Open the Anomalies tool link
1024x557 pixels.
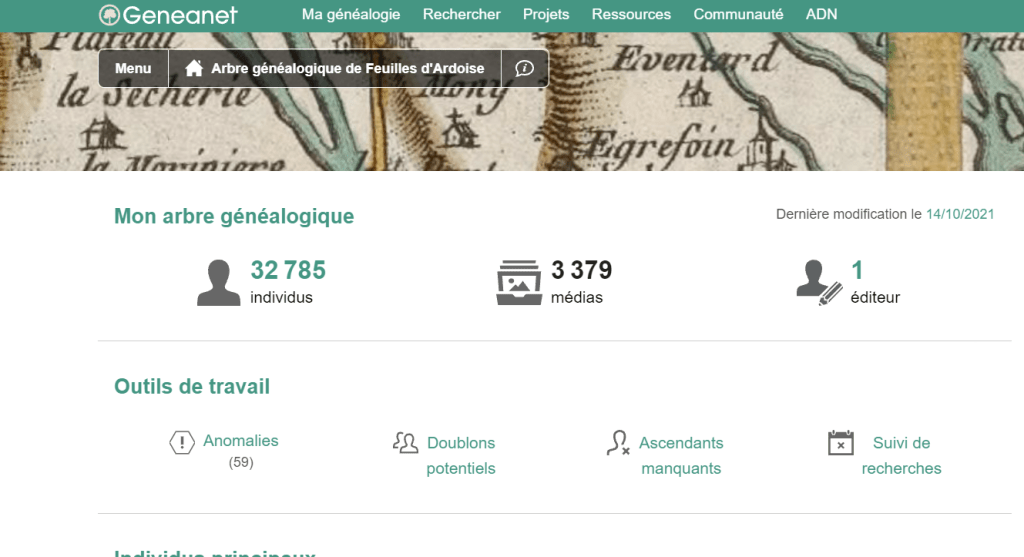(240, 441)
